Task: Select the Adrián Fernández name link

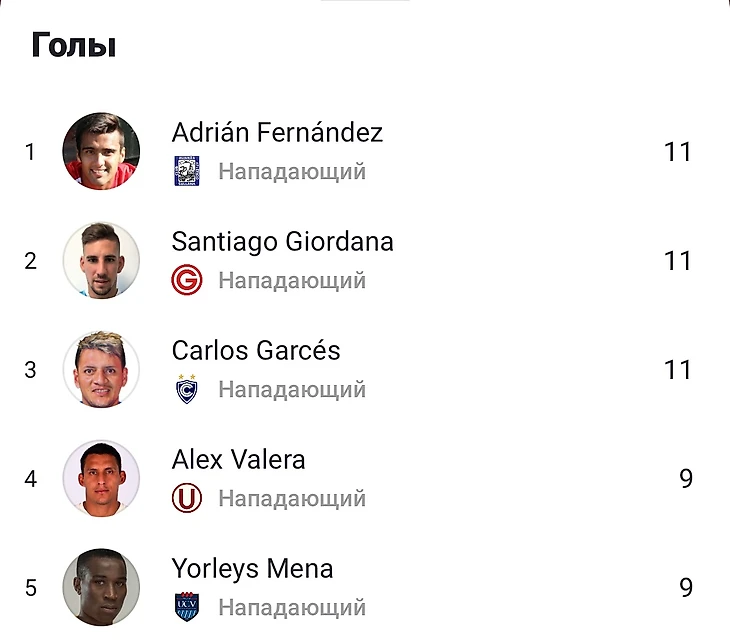Action: click(x=277, y=132)
